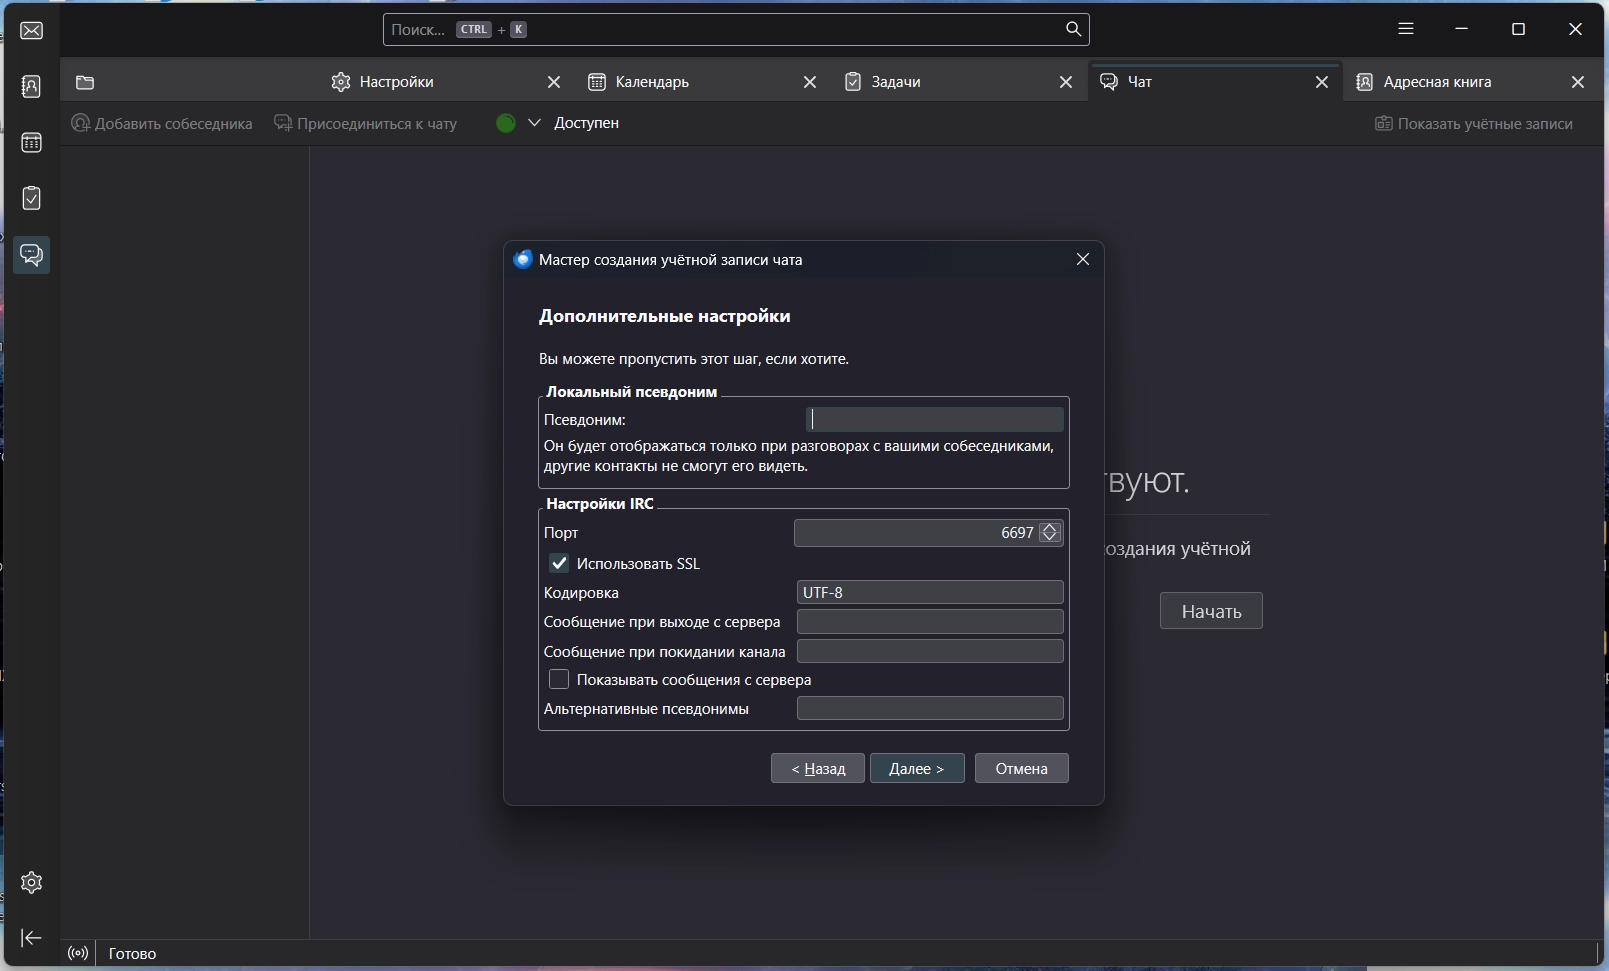Click the Кодировка UTF-8 field
This screenshot has height=971, width=1609.
pos(930,592)
